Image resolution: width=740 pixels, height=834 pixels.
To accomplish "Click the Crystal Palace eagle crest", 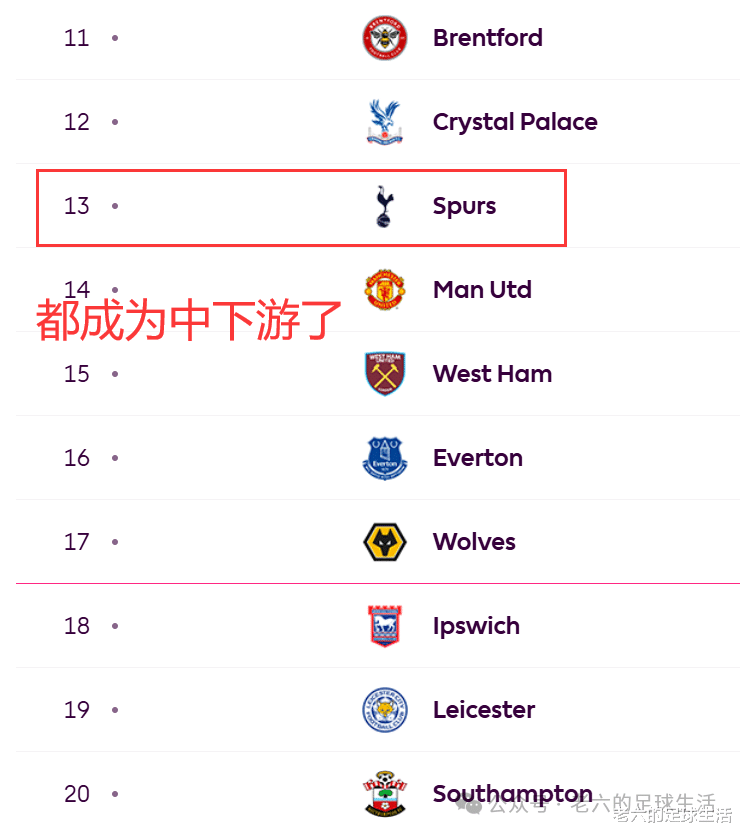I will coord(384,122).
